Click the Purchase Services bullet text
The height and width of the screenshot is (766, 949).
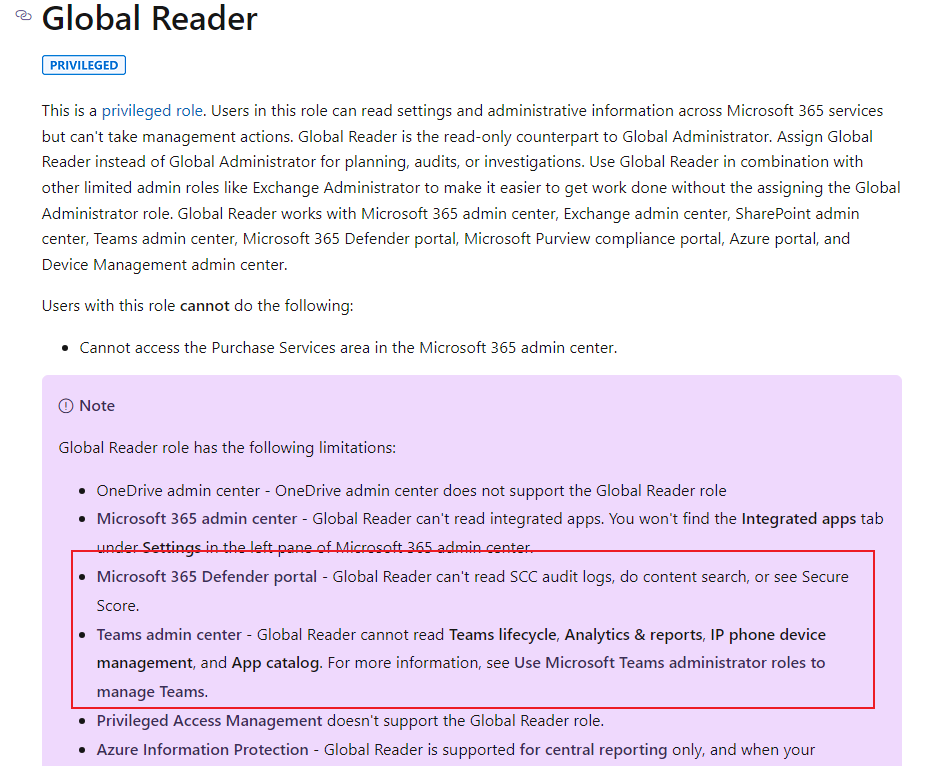348,348
